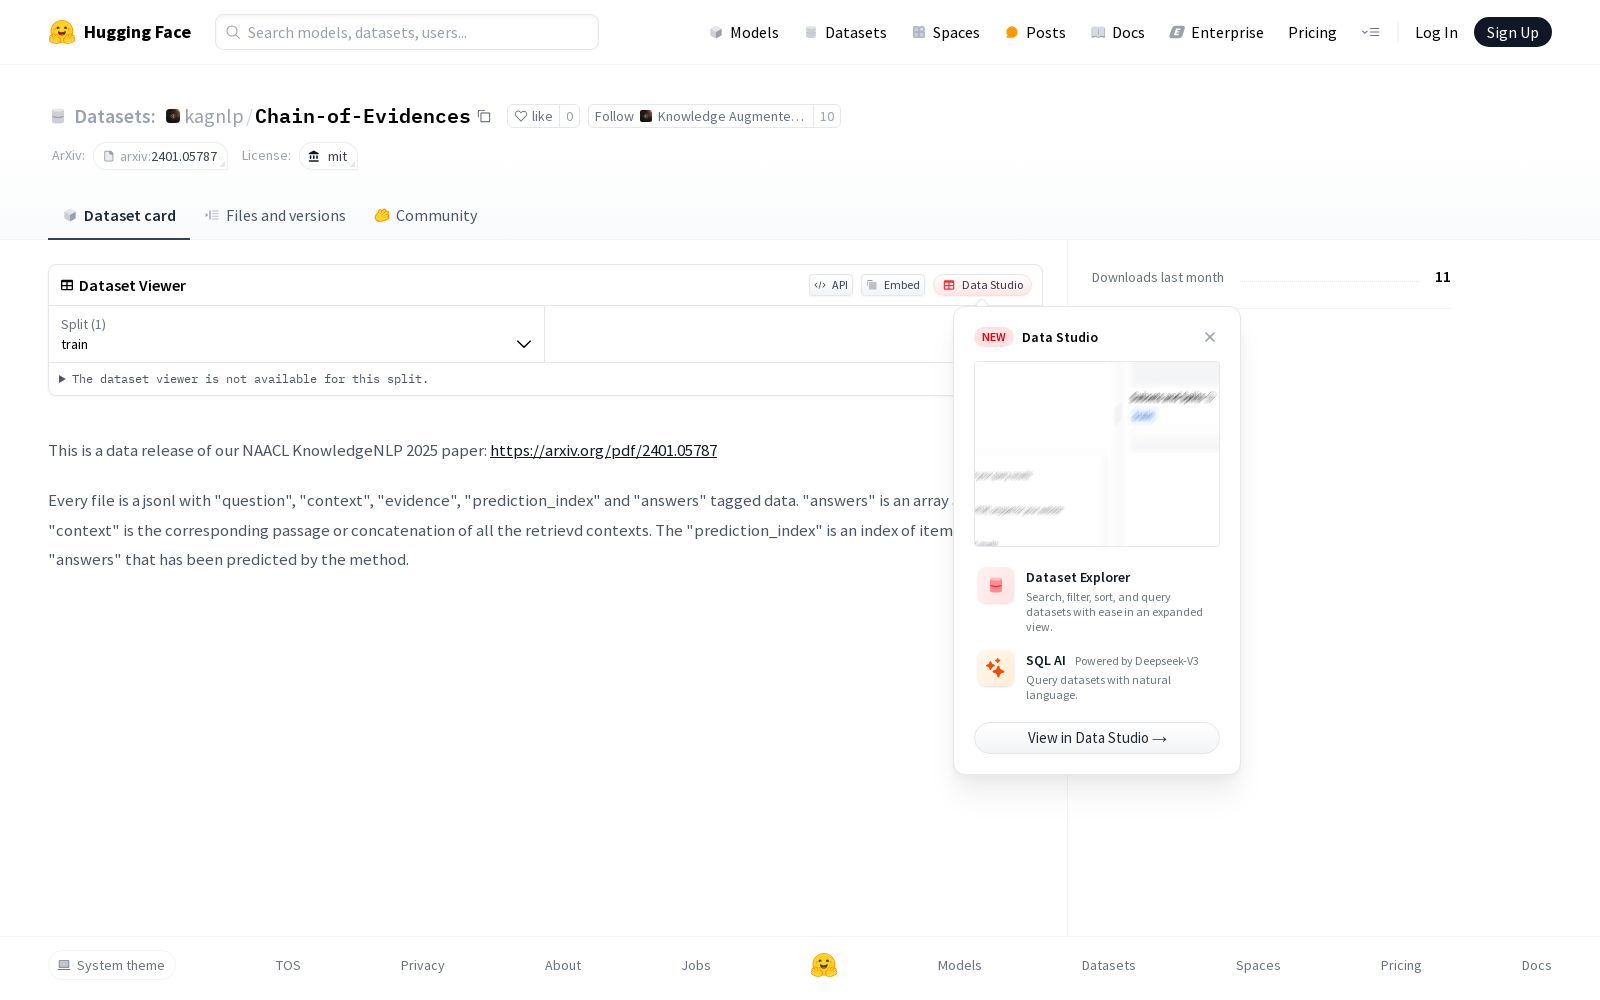This screenshot has width=1600, height=1000.
Task: Select the Dataset card tab
Action: (119, 215)
